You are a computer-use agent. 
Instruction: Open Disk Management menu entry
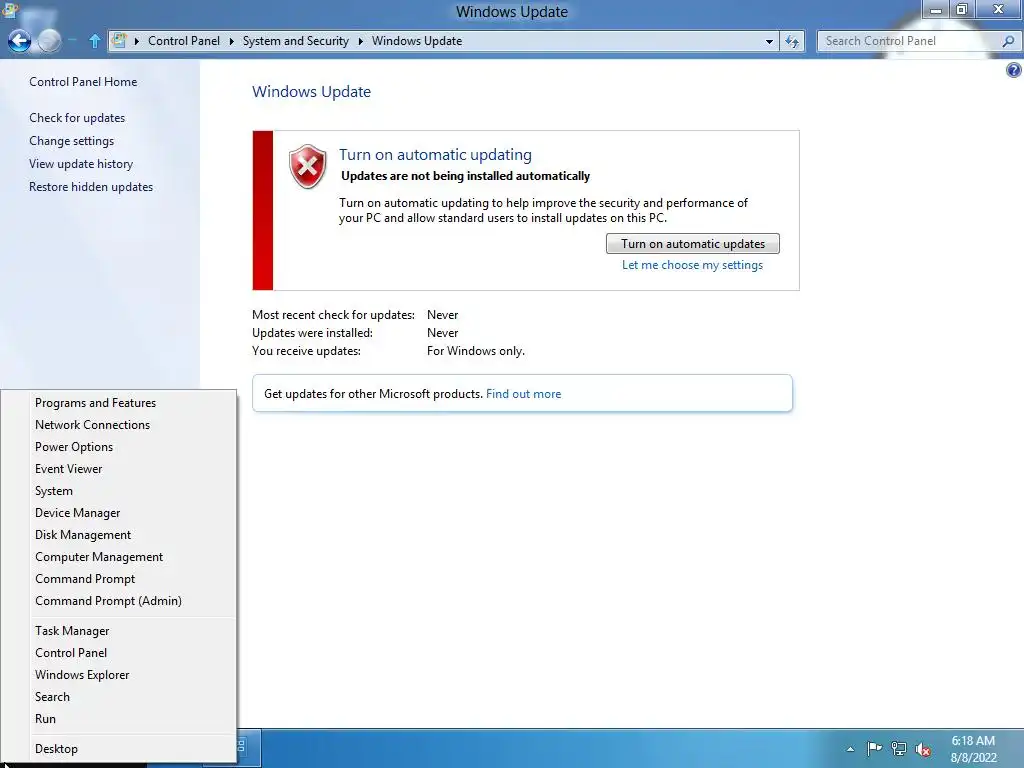click(83, 535)
